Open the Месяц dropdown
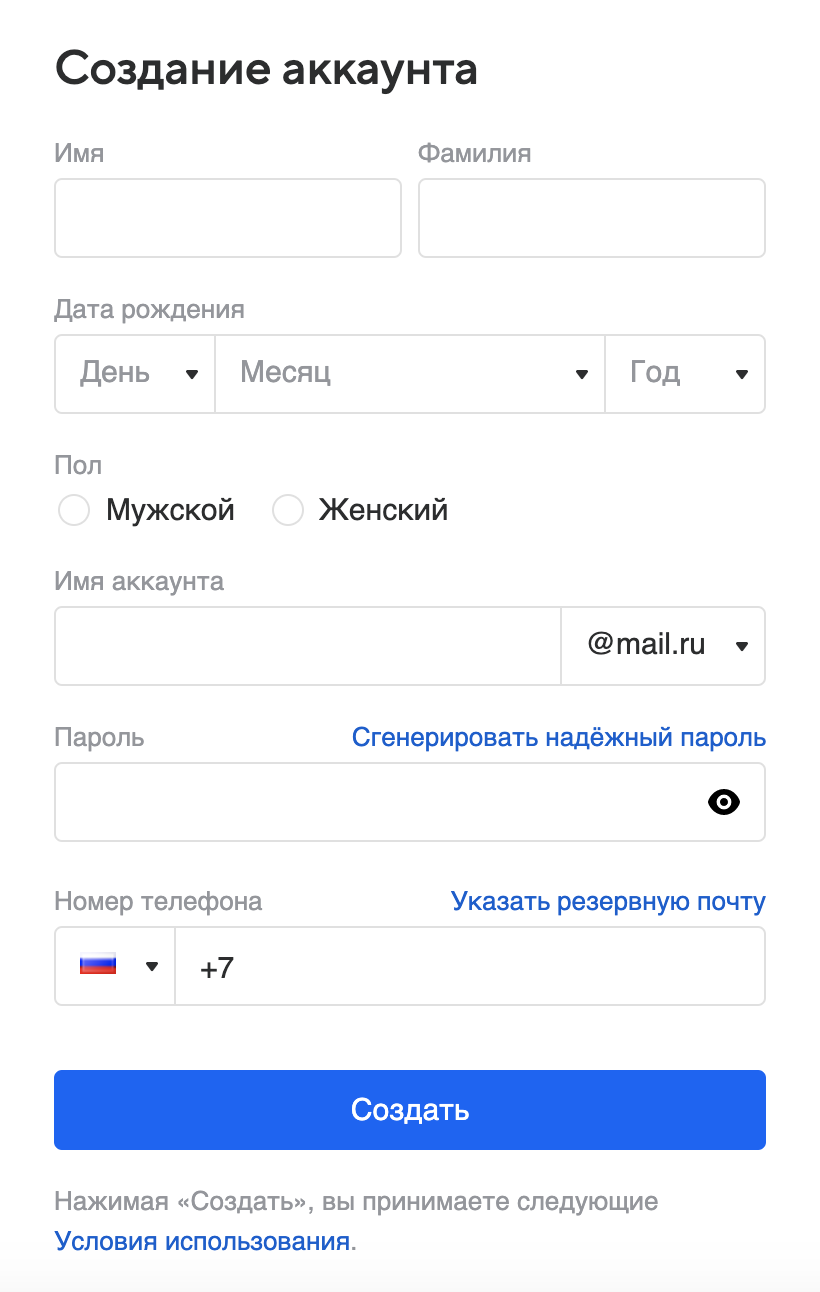This screenshot has width=820, height=1292. pyautogui.click(x=410, y=374)
